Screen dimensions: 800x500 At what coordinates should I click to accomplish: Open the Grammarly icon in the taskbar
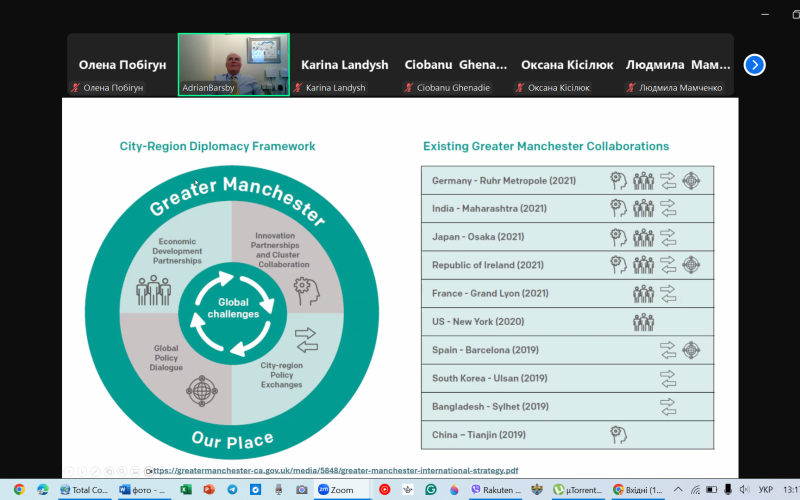(431, 490)
